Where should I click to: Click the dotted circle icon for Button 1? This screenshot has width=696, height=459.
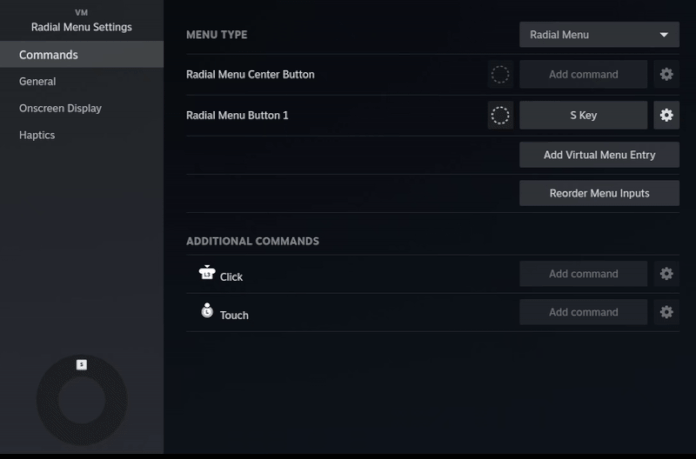click(x=500, y=115)
